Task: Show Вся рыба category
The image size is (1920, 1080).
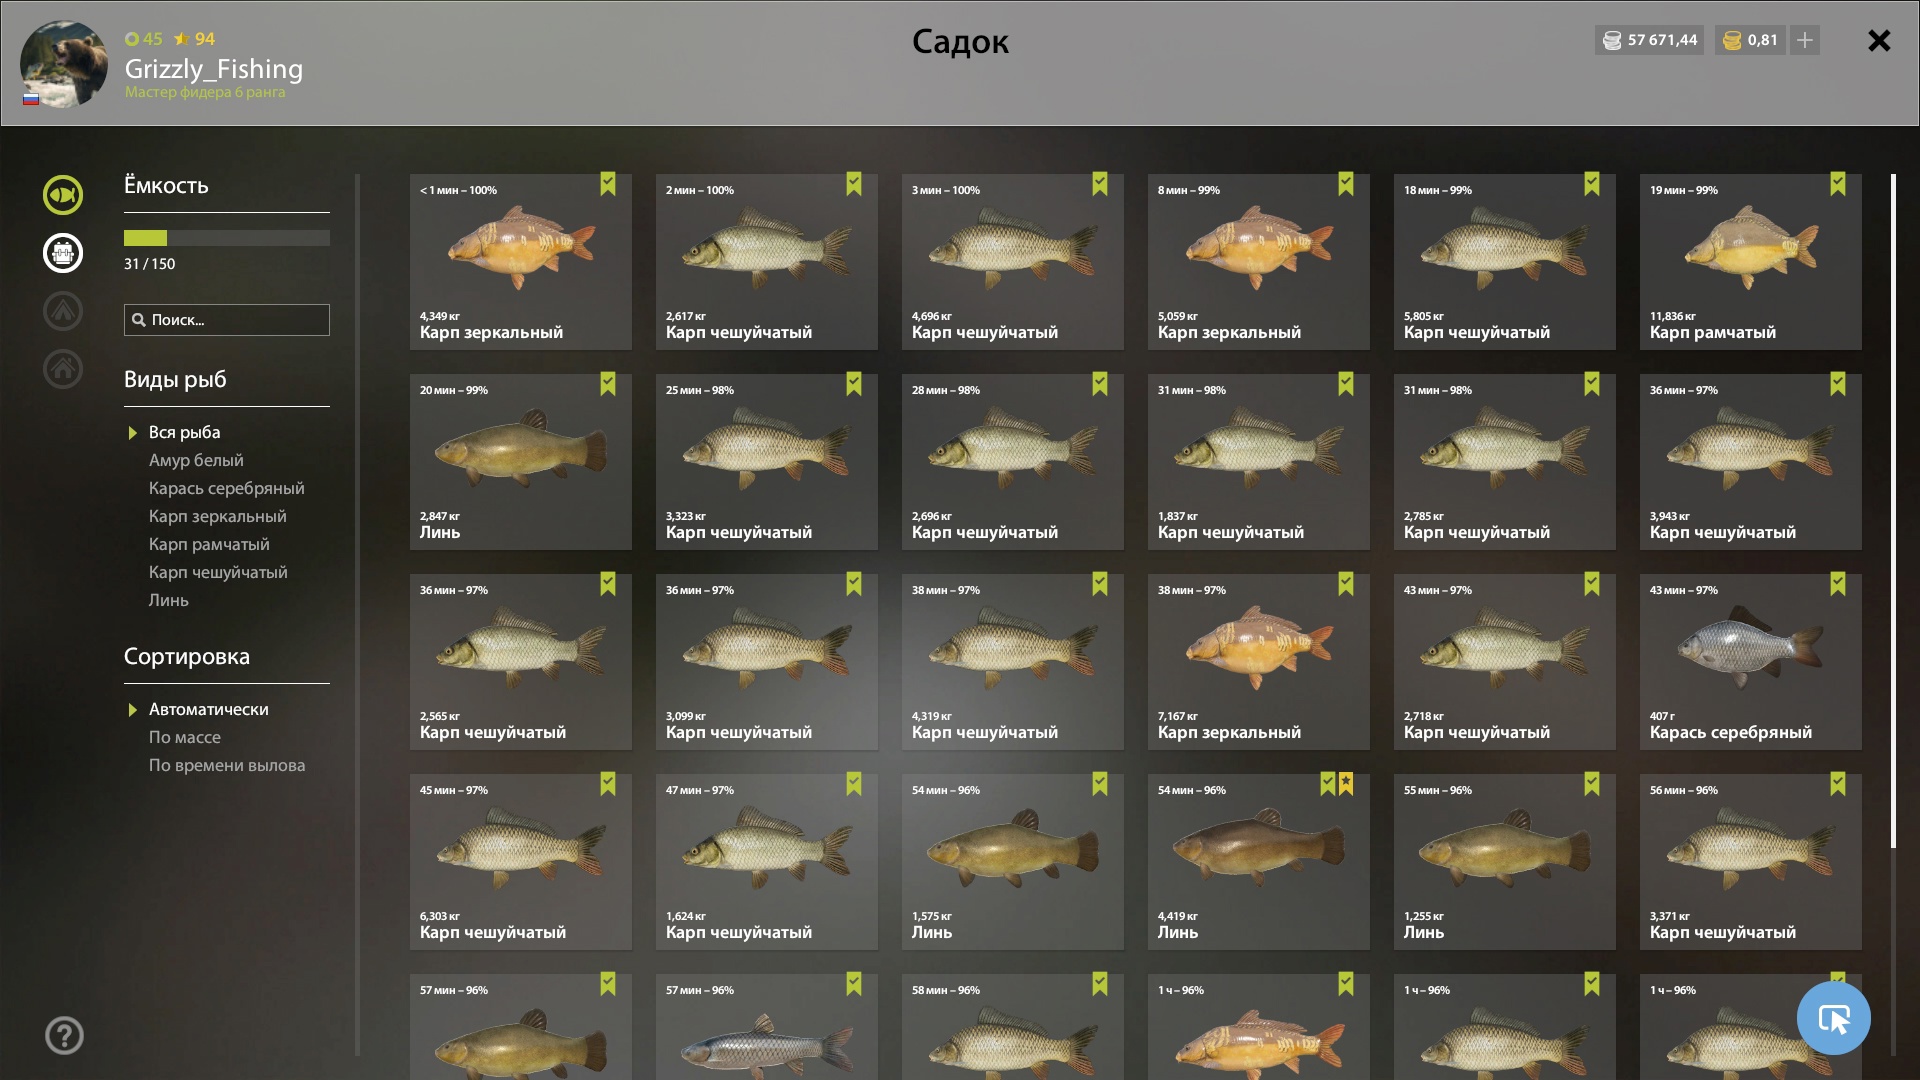Action: (x=185, y=432)
